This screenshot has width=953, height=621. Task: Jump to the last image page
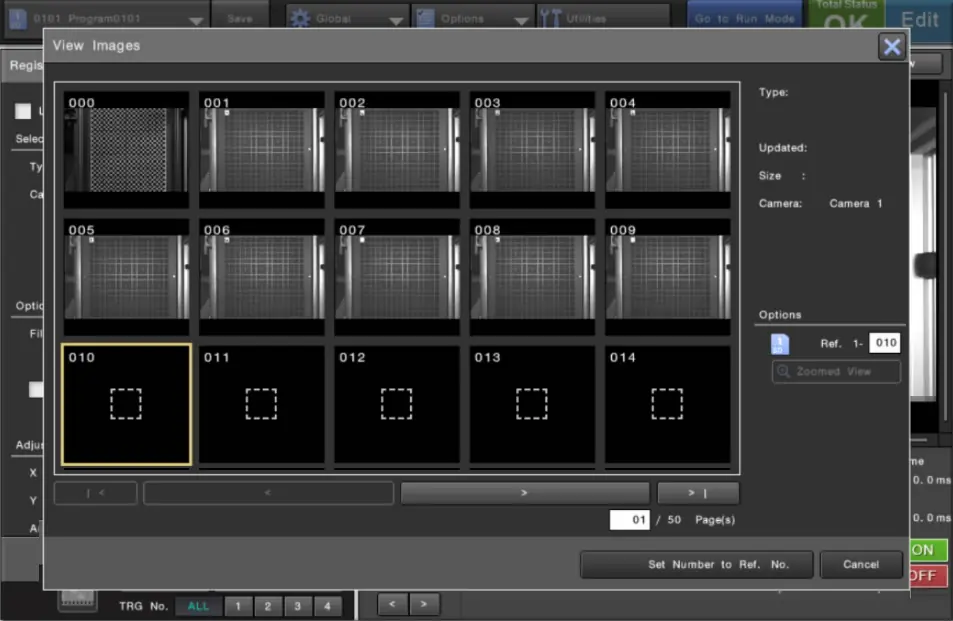point(697,493)
